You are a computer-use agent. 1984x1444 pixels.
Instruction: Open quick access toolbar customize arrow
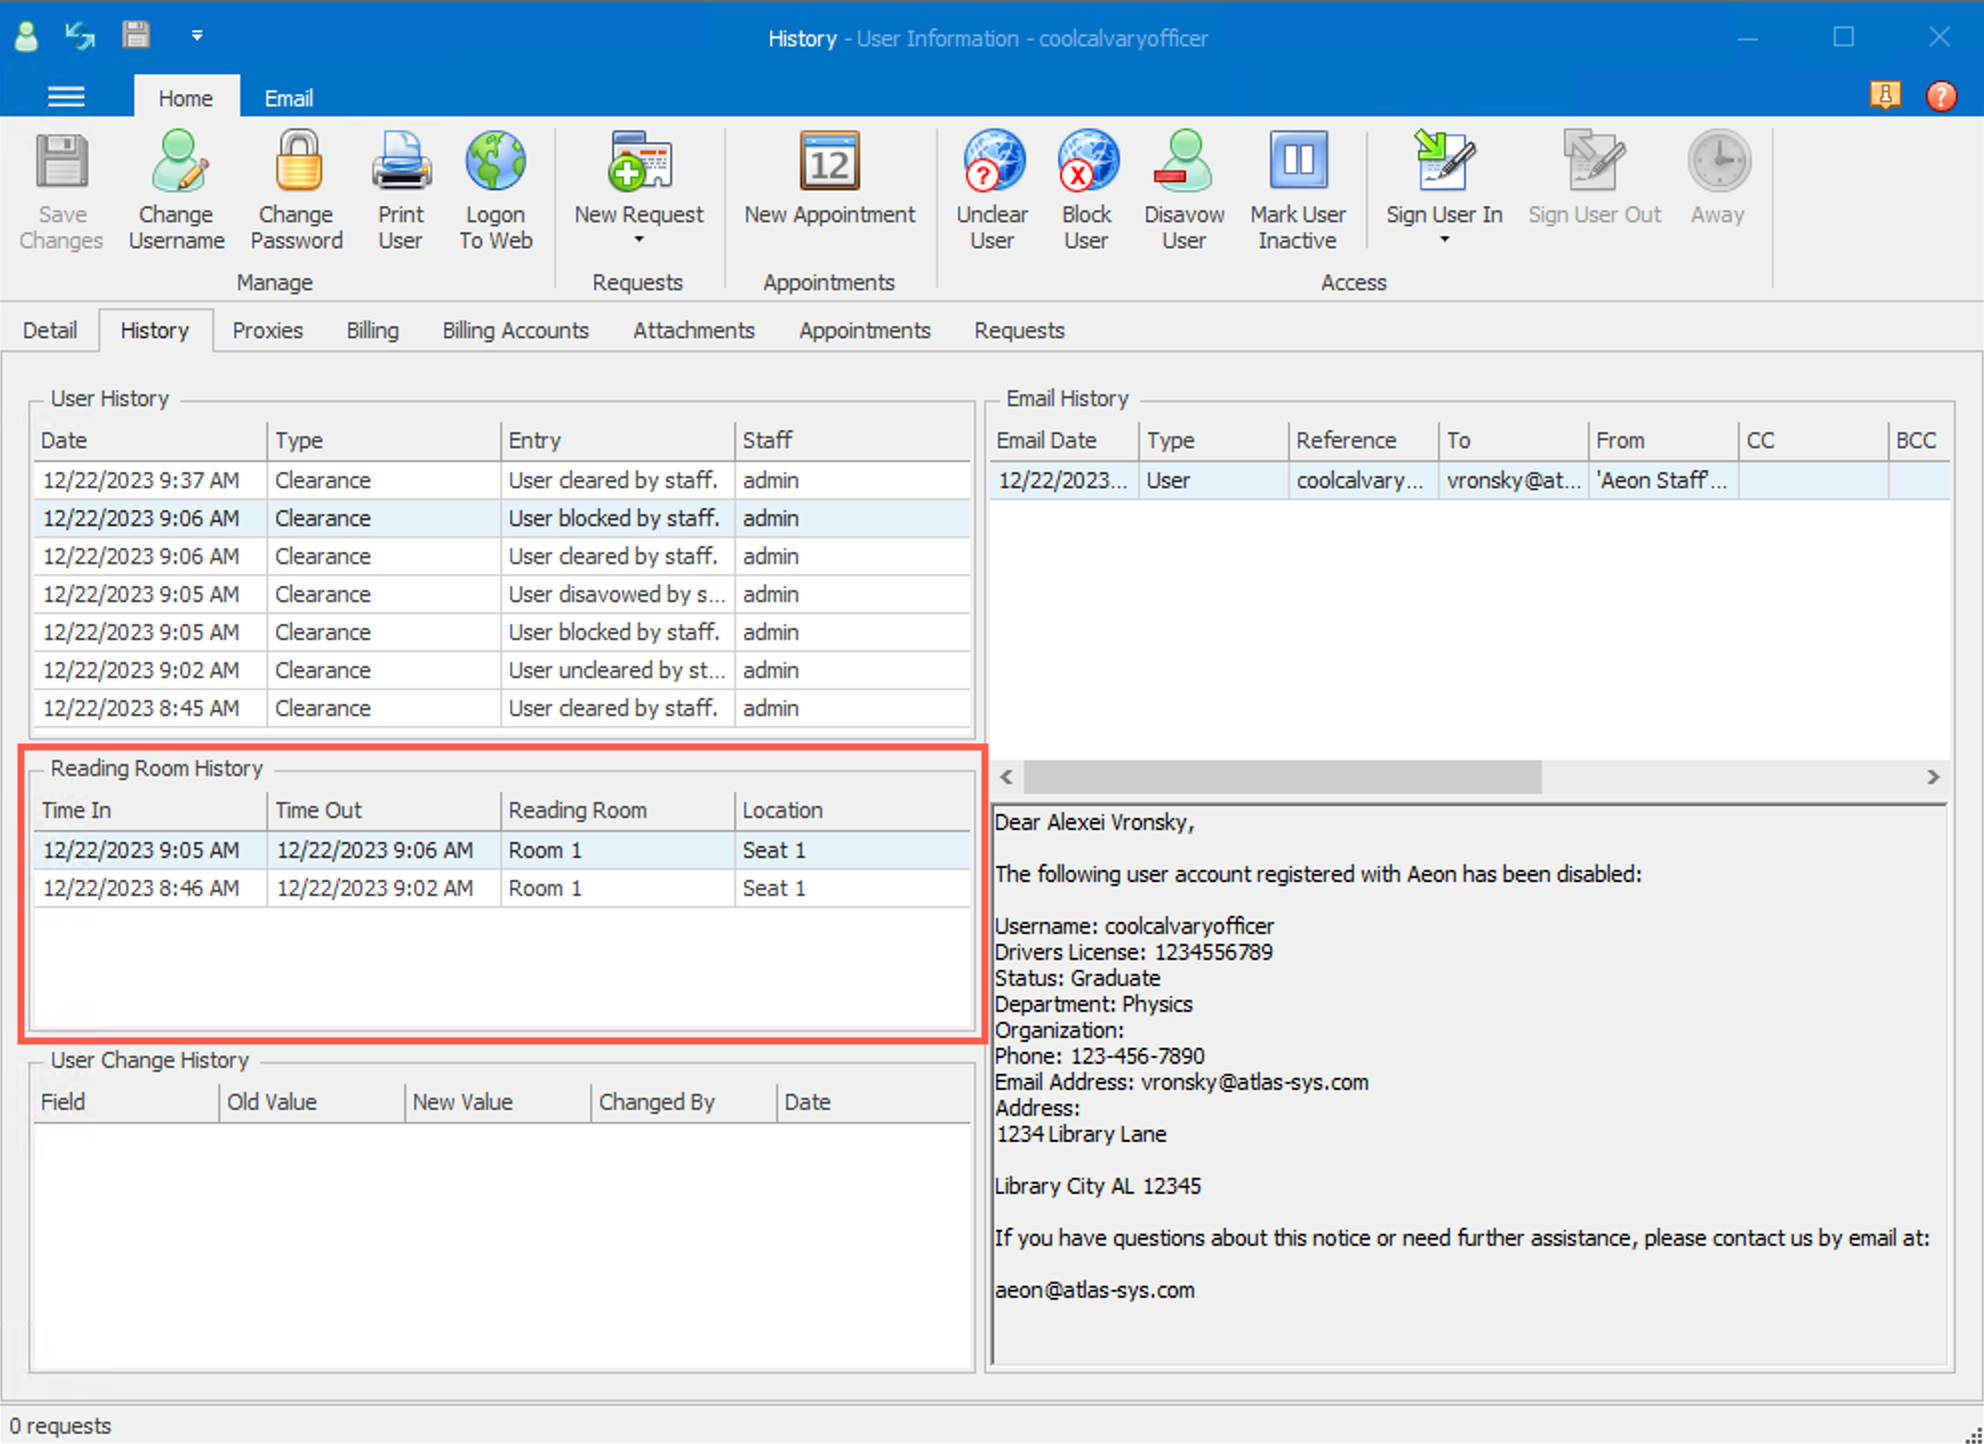tap(197, 36)
